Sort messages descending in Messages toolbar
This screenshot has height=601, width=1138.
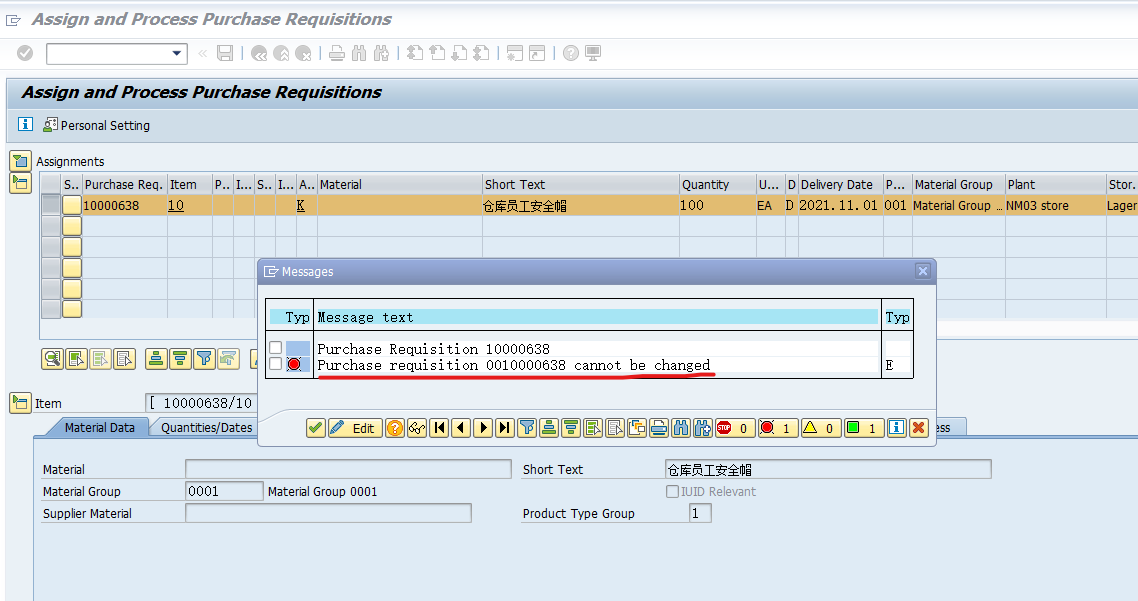(x=571, y=428)
